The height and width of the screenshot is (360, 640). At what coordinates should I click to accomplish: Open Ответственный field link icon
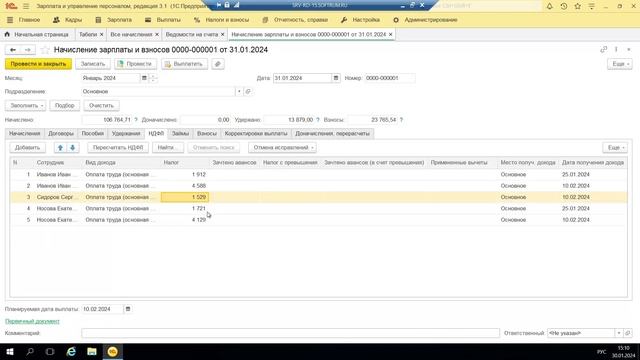pos(628,333)
